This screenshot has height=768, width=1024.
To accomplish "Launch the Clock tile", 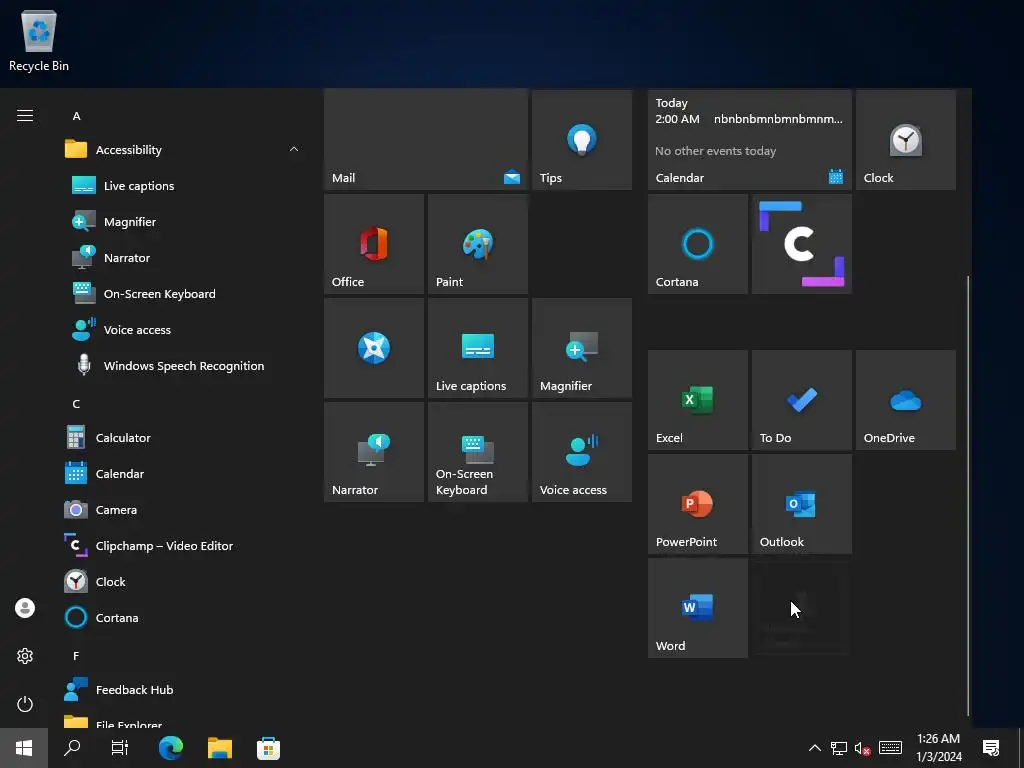I will [x=906, y=140].
